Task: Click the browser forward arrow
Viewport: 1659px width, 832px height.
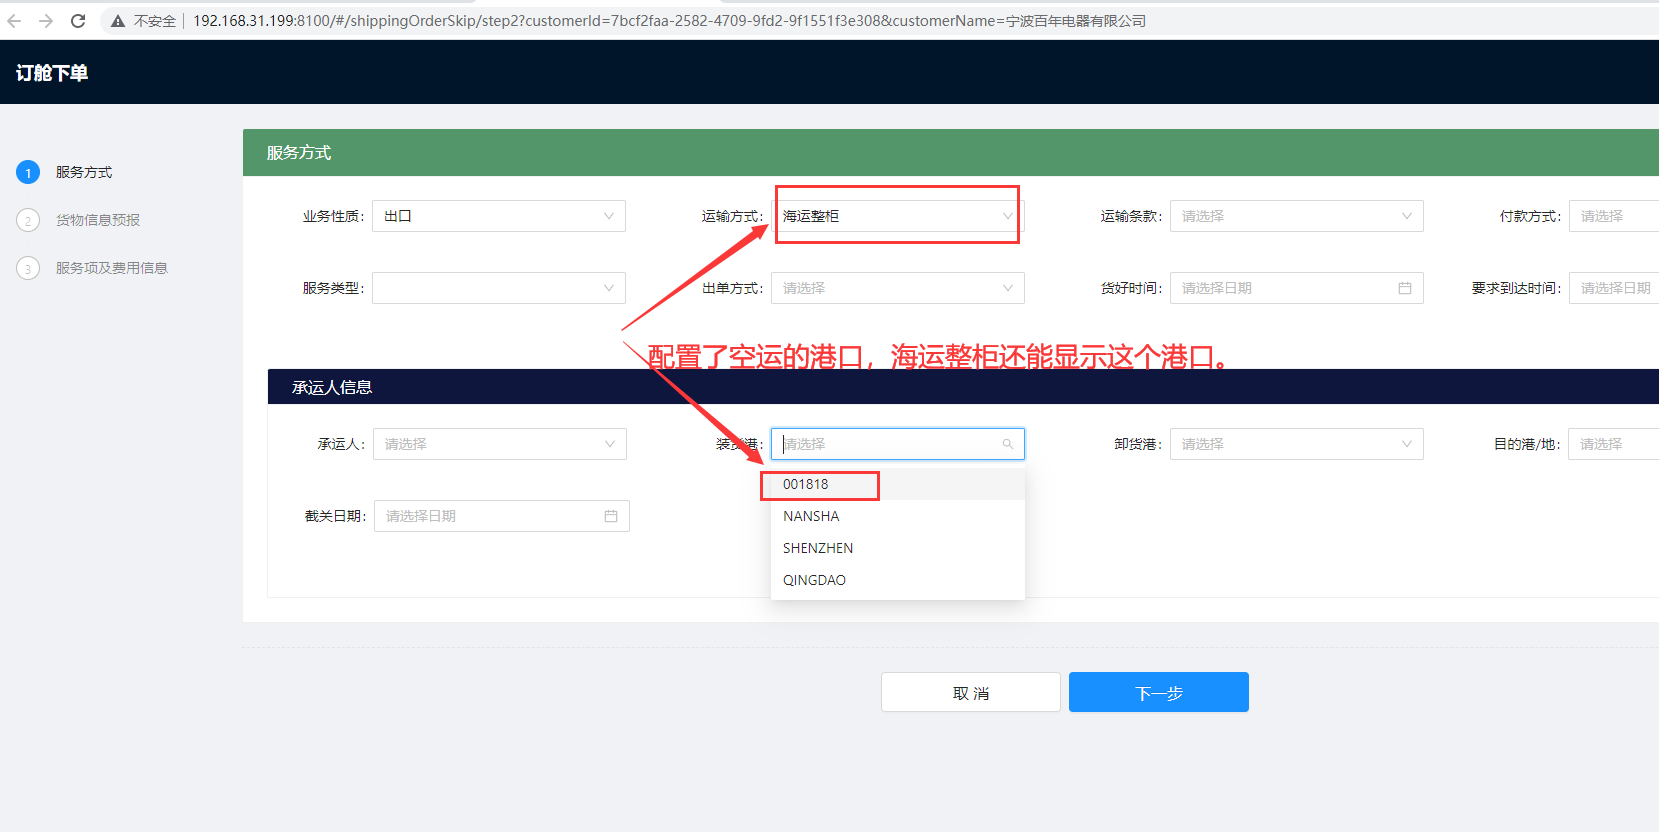Action: (x=46, y=21)
